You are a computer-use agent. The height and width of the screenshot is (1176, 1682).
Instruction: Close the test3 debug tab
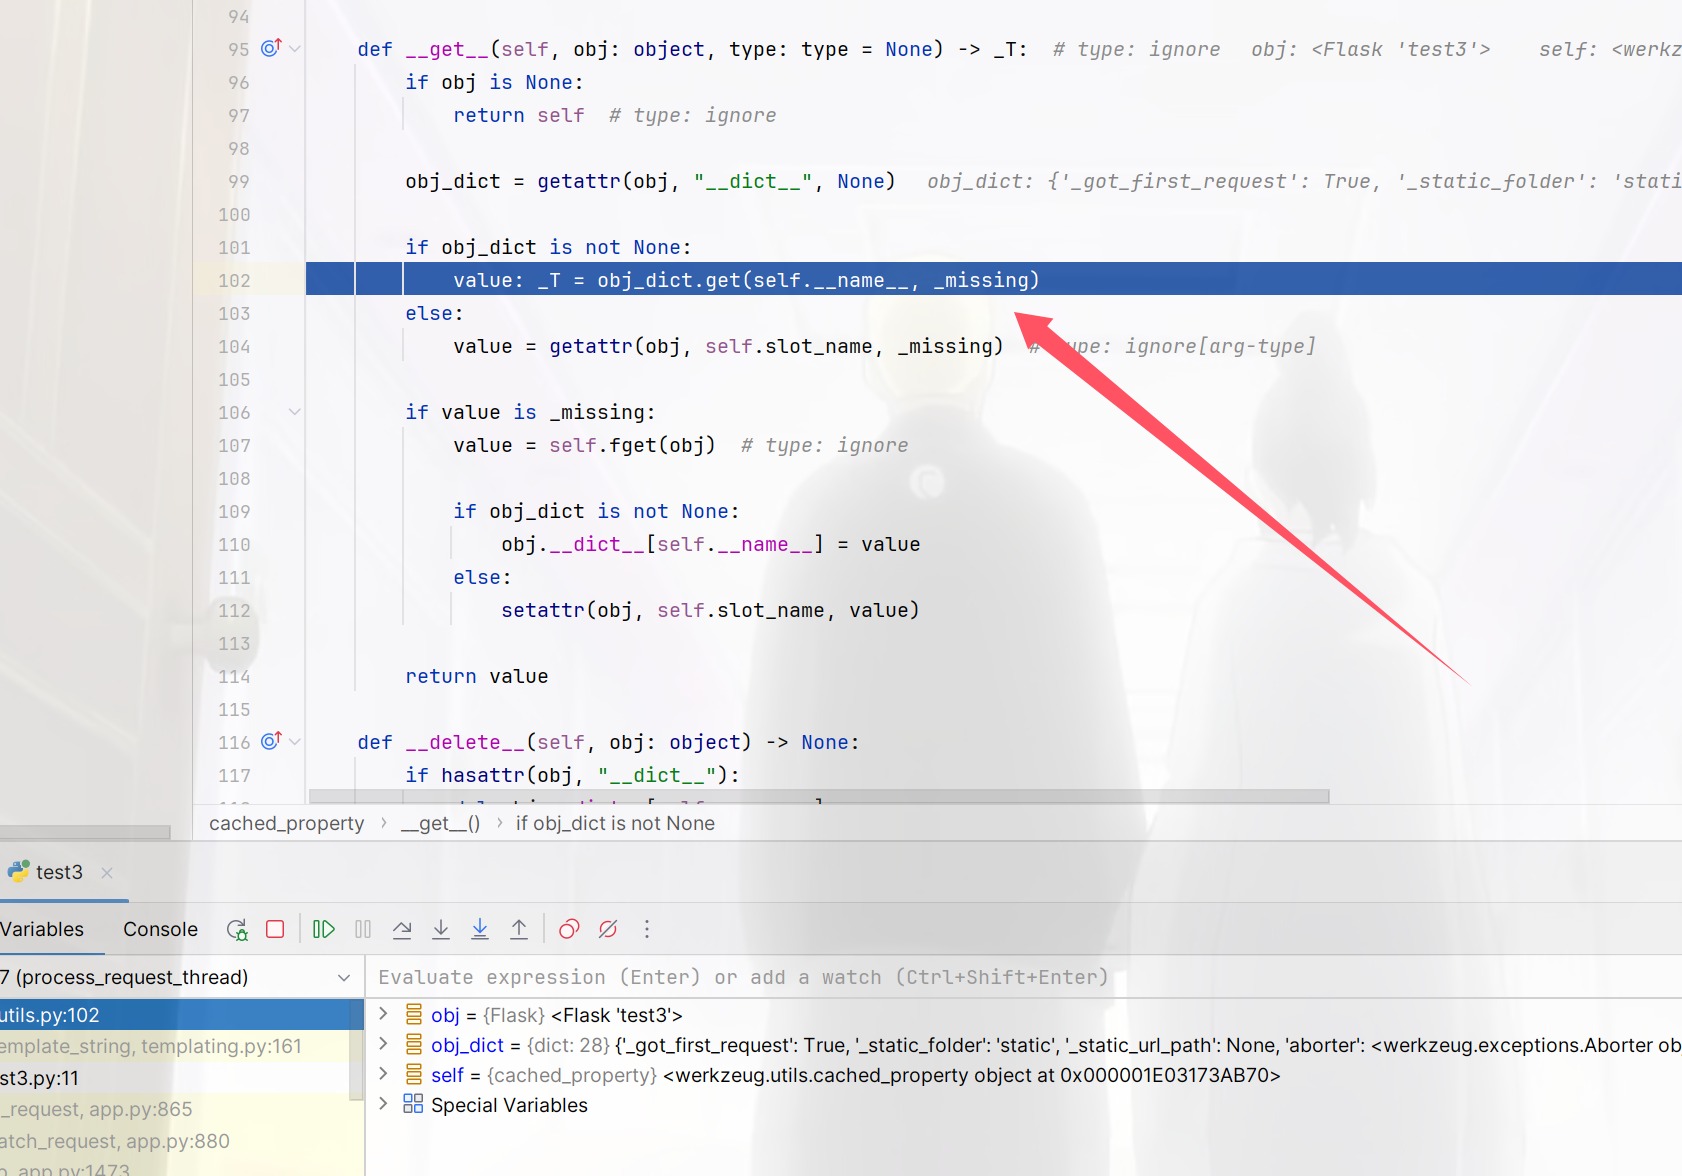(107, 873)
